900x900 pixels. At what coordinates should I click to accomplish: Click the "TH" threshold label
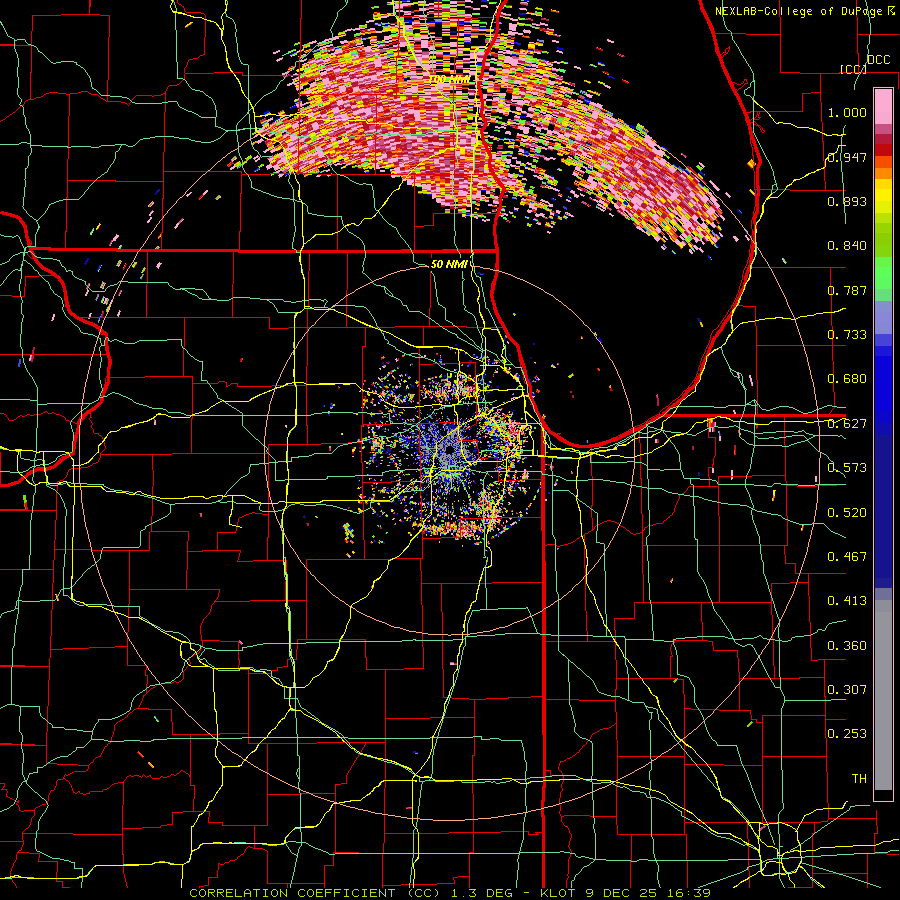tap(859, 779)
